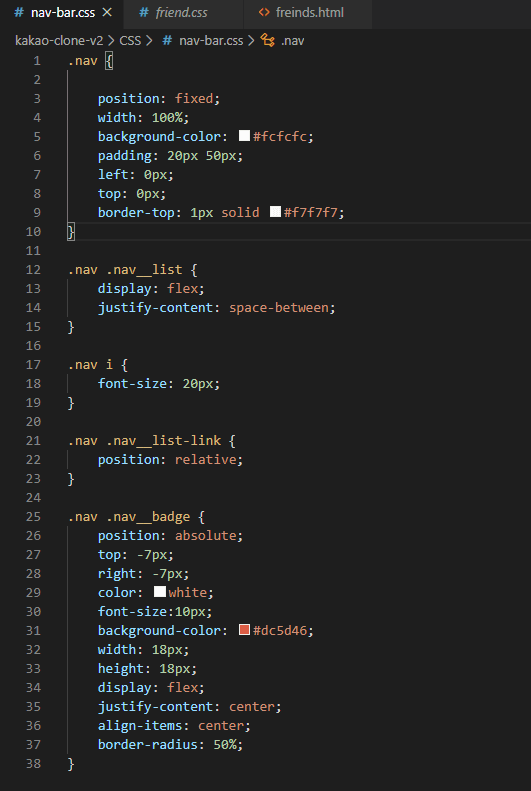Click nav-bar.css in the breadcrumb path
This screenshot has width=531, height=791.
(x=211, y=40)
